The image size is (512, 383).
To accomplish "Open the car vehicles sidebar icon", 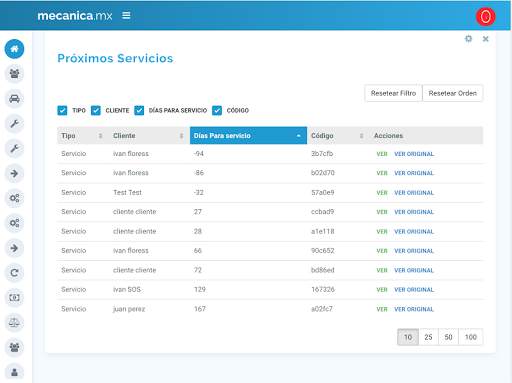I will click(x=14, y=99).
